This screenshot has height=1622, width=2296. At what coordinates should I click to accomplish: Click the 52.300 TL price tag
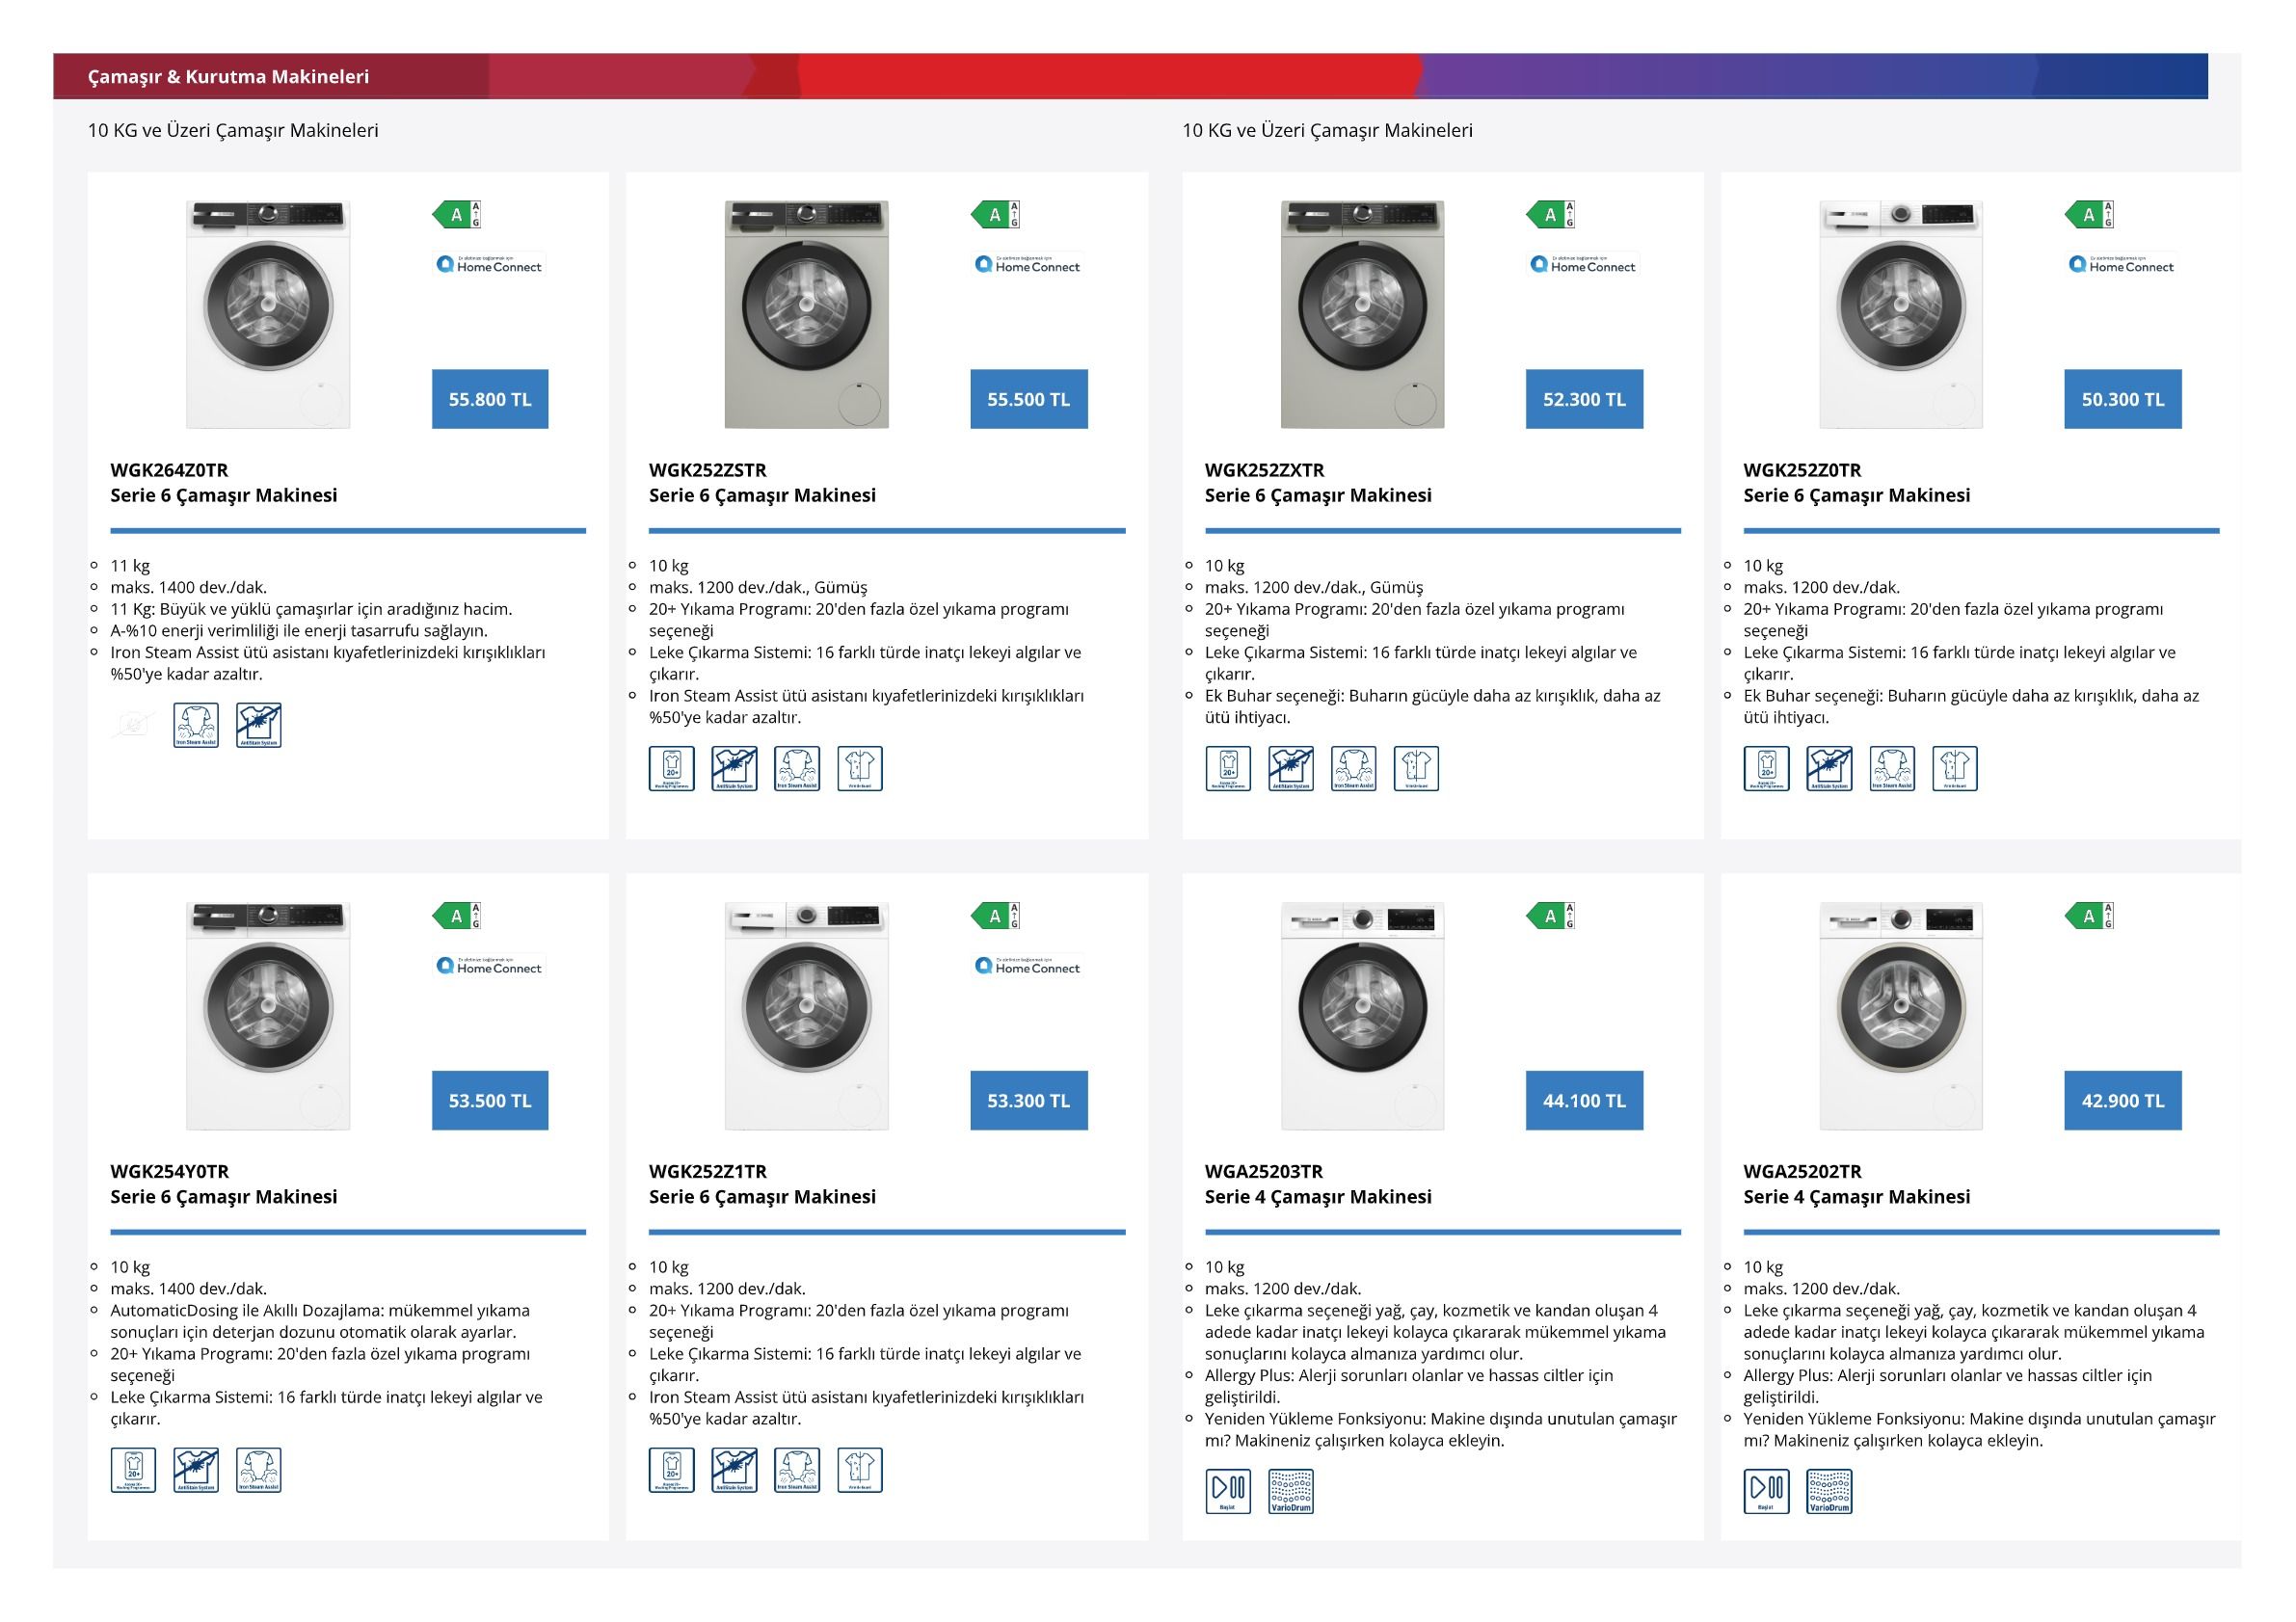pyautogui.click(x=1585, y=399)
